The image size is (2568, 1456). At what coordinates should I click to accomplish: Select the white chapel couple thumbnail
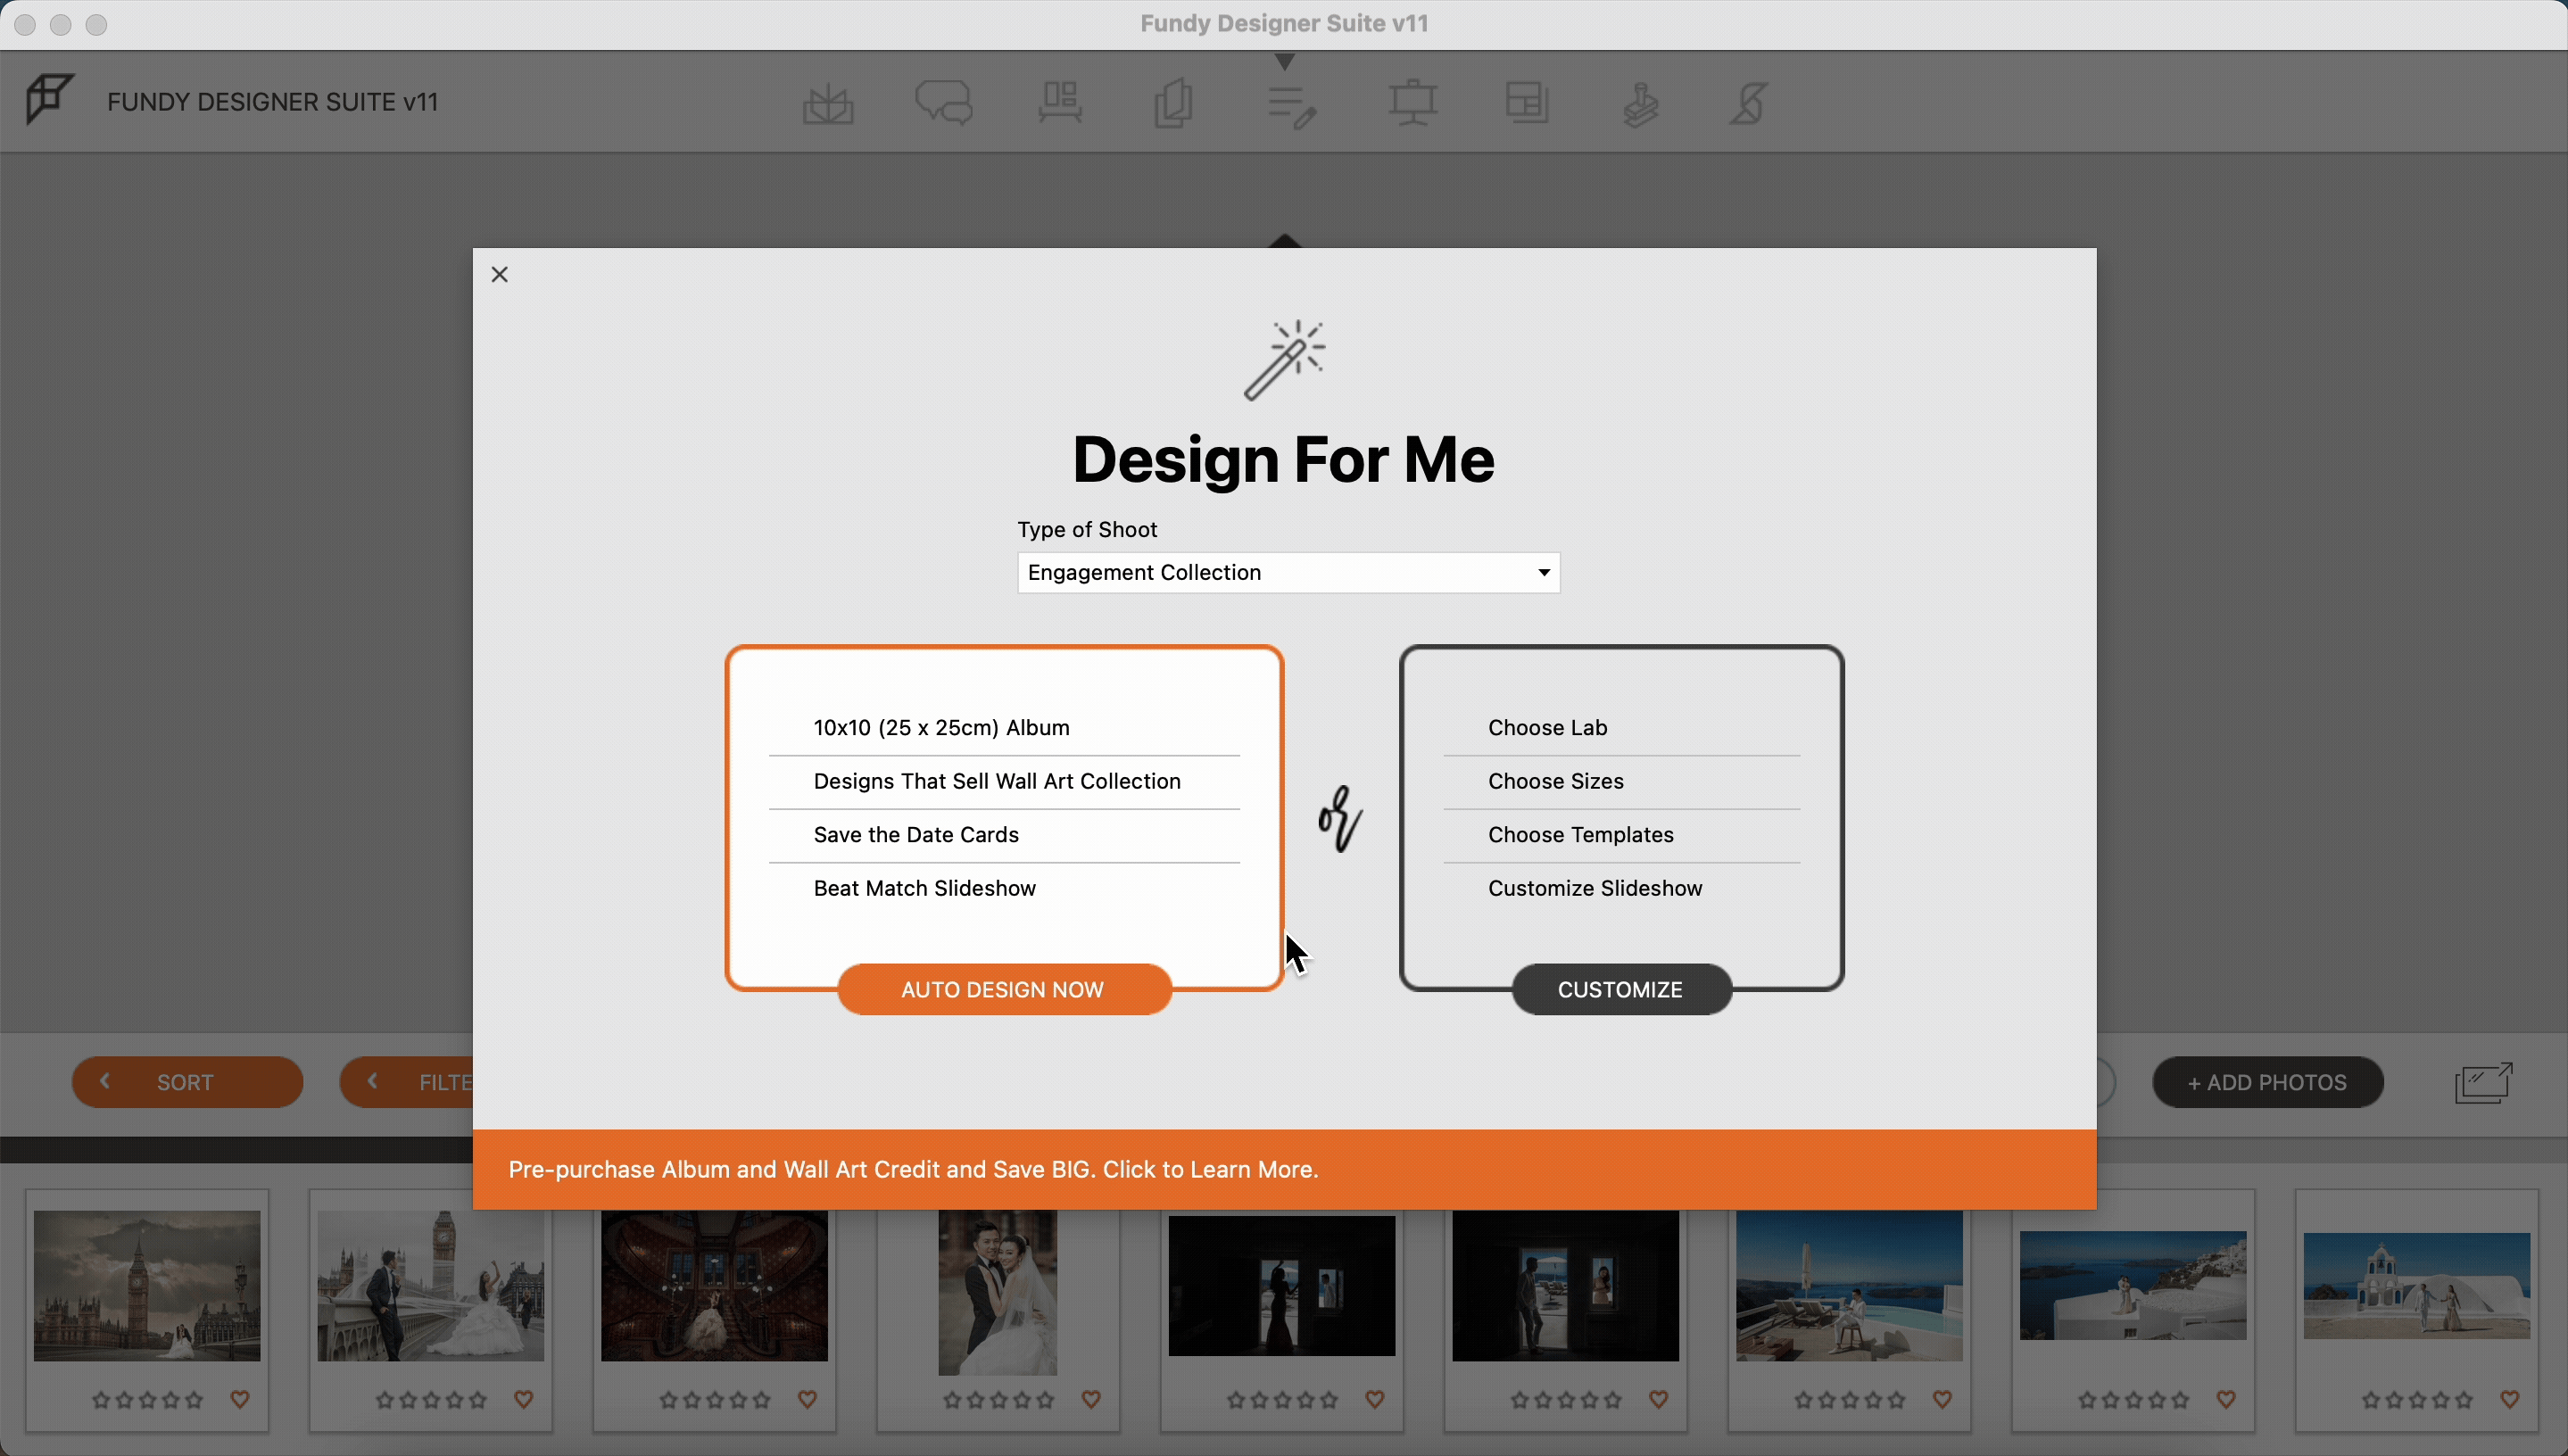click(2417, 1286)
